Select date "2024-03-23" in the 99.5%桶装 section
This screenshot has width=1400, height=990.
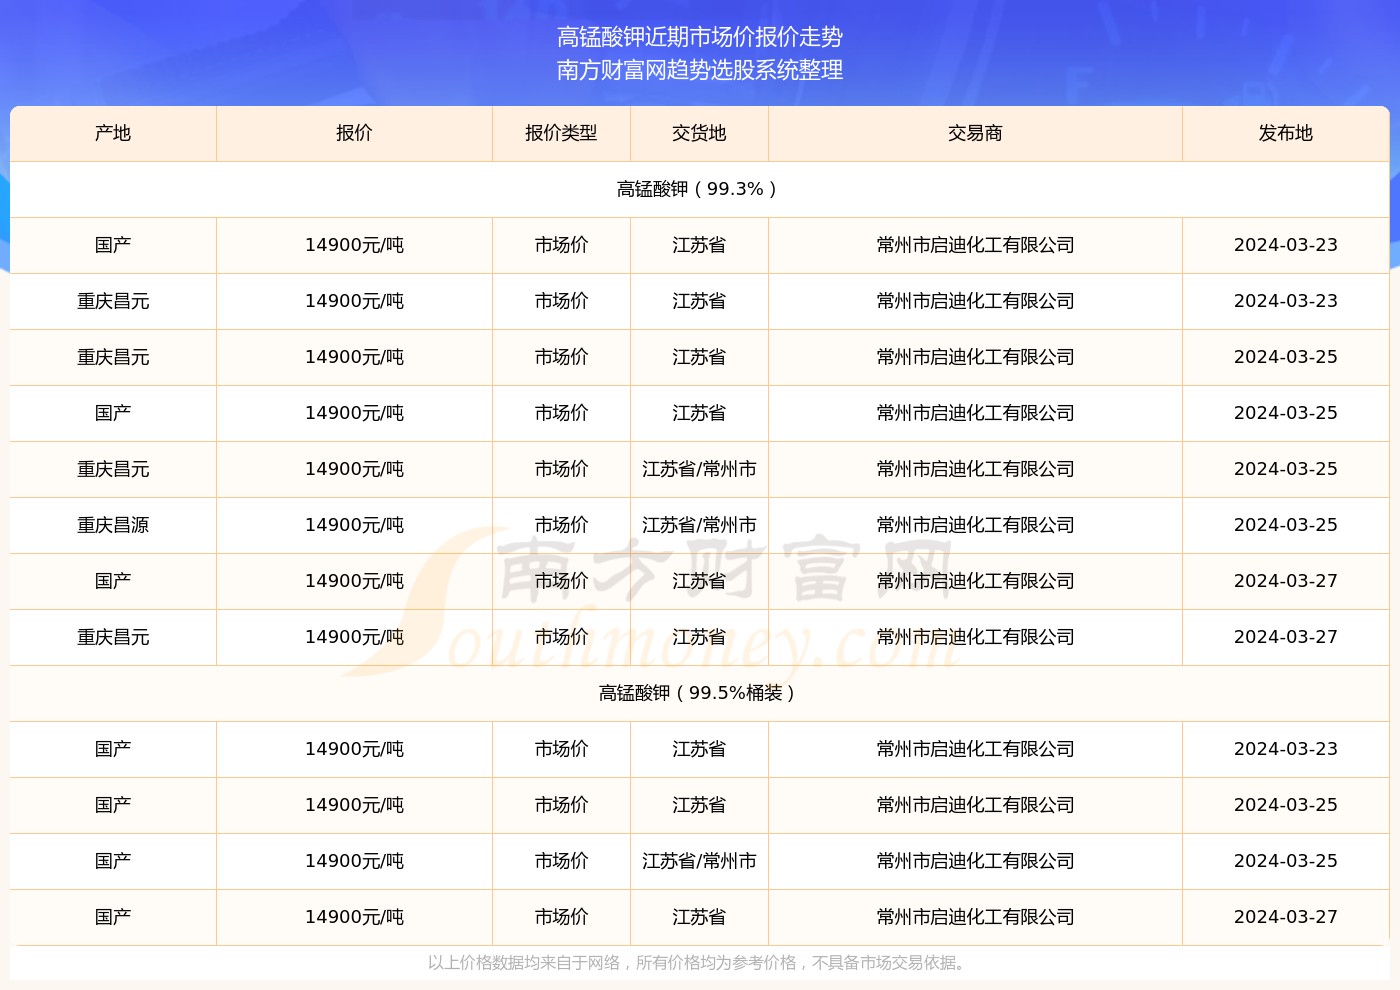[1286, 749]
